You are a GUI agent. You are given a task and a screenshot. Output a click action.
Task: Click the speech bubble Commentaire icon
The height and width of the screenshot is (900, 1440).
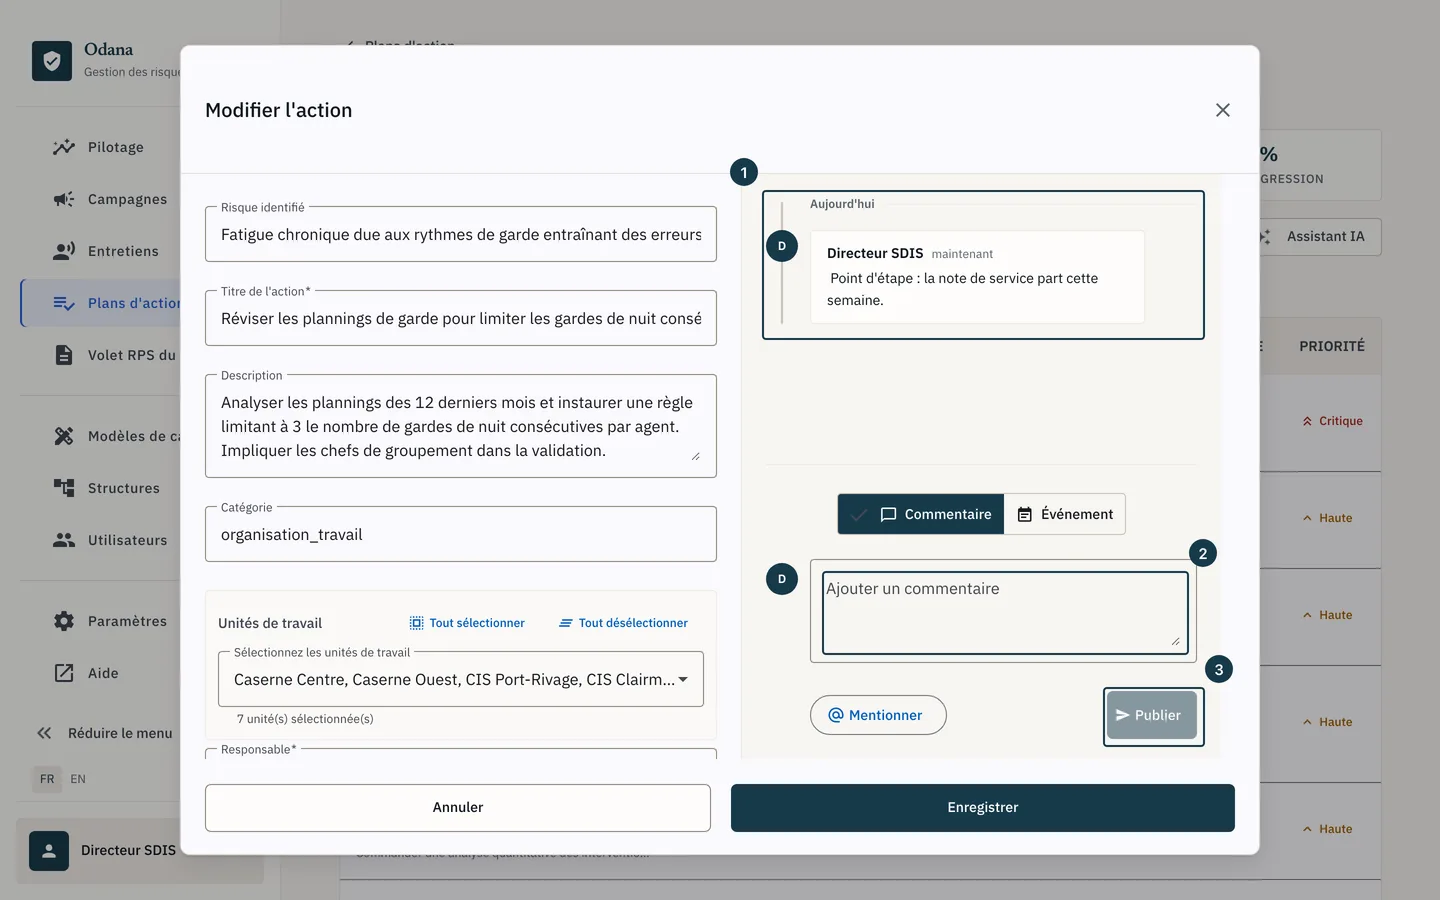[888, 515]
